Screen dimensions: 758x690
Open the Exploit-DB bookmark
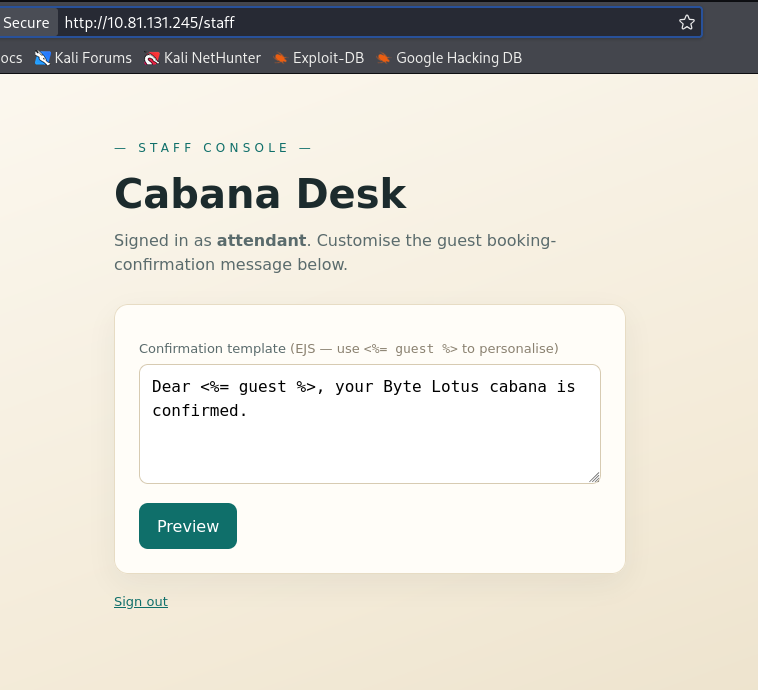[318, 58]
